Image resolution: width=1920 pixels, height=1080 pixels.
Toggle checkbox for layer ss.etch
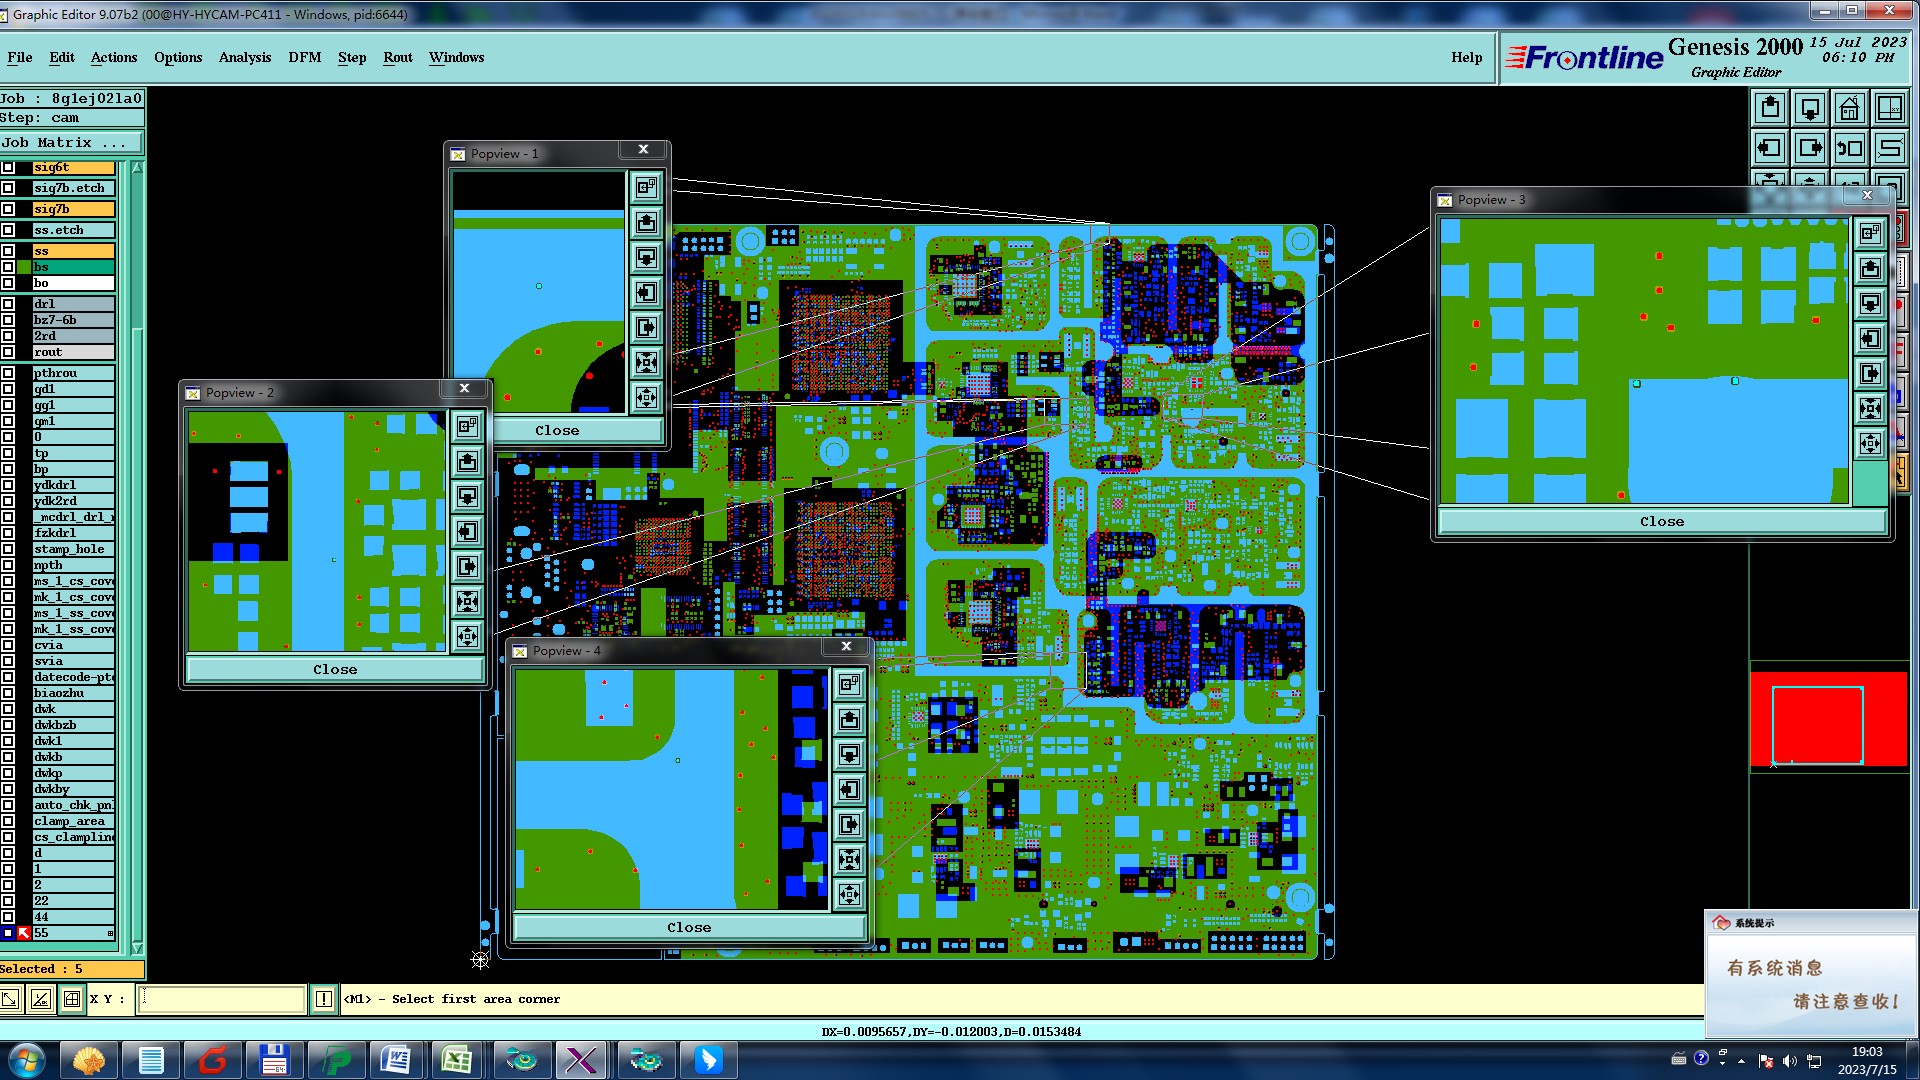pyautogui.click(x=8, y=230)
